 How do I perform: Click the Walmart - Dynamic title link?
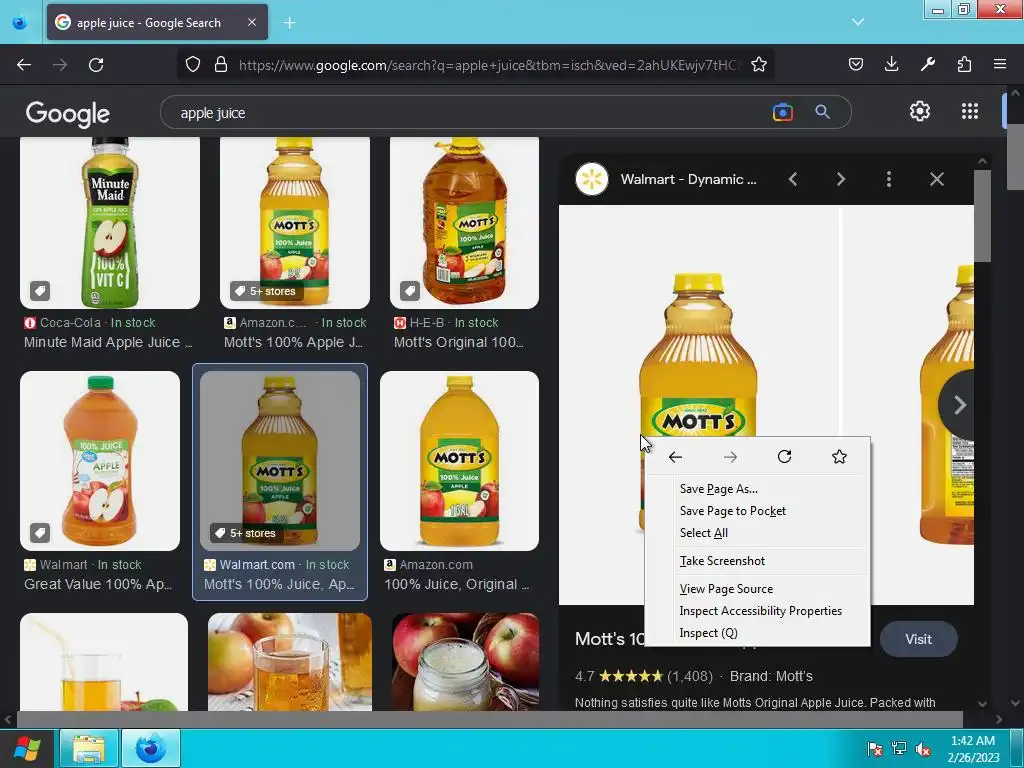point(688,180)
